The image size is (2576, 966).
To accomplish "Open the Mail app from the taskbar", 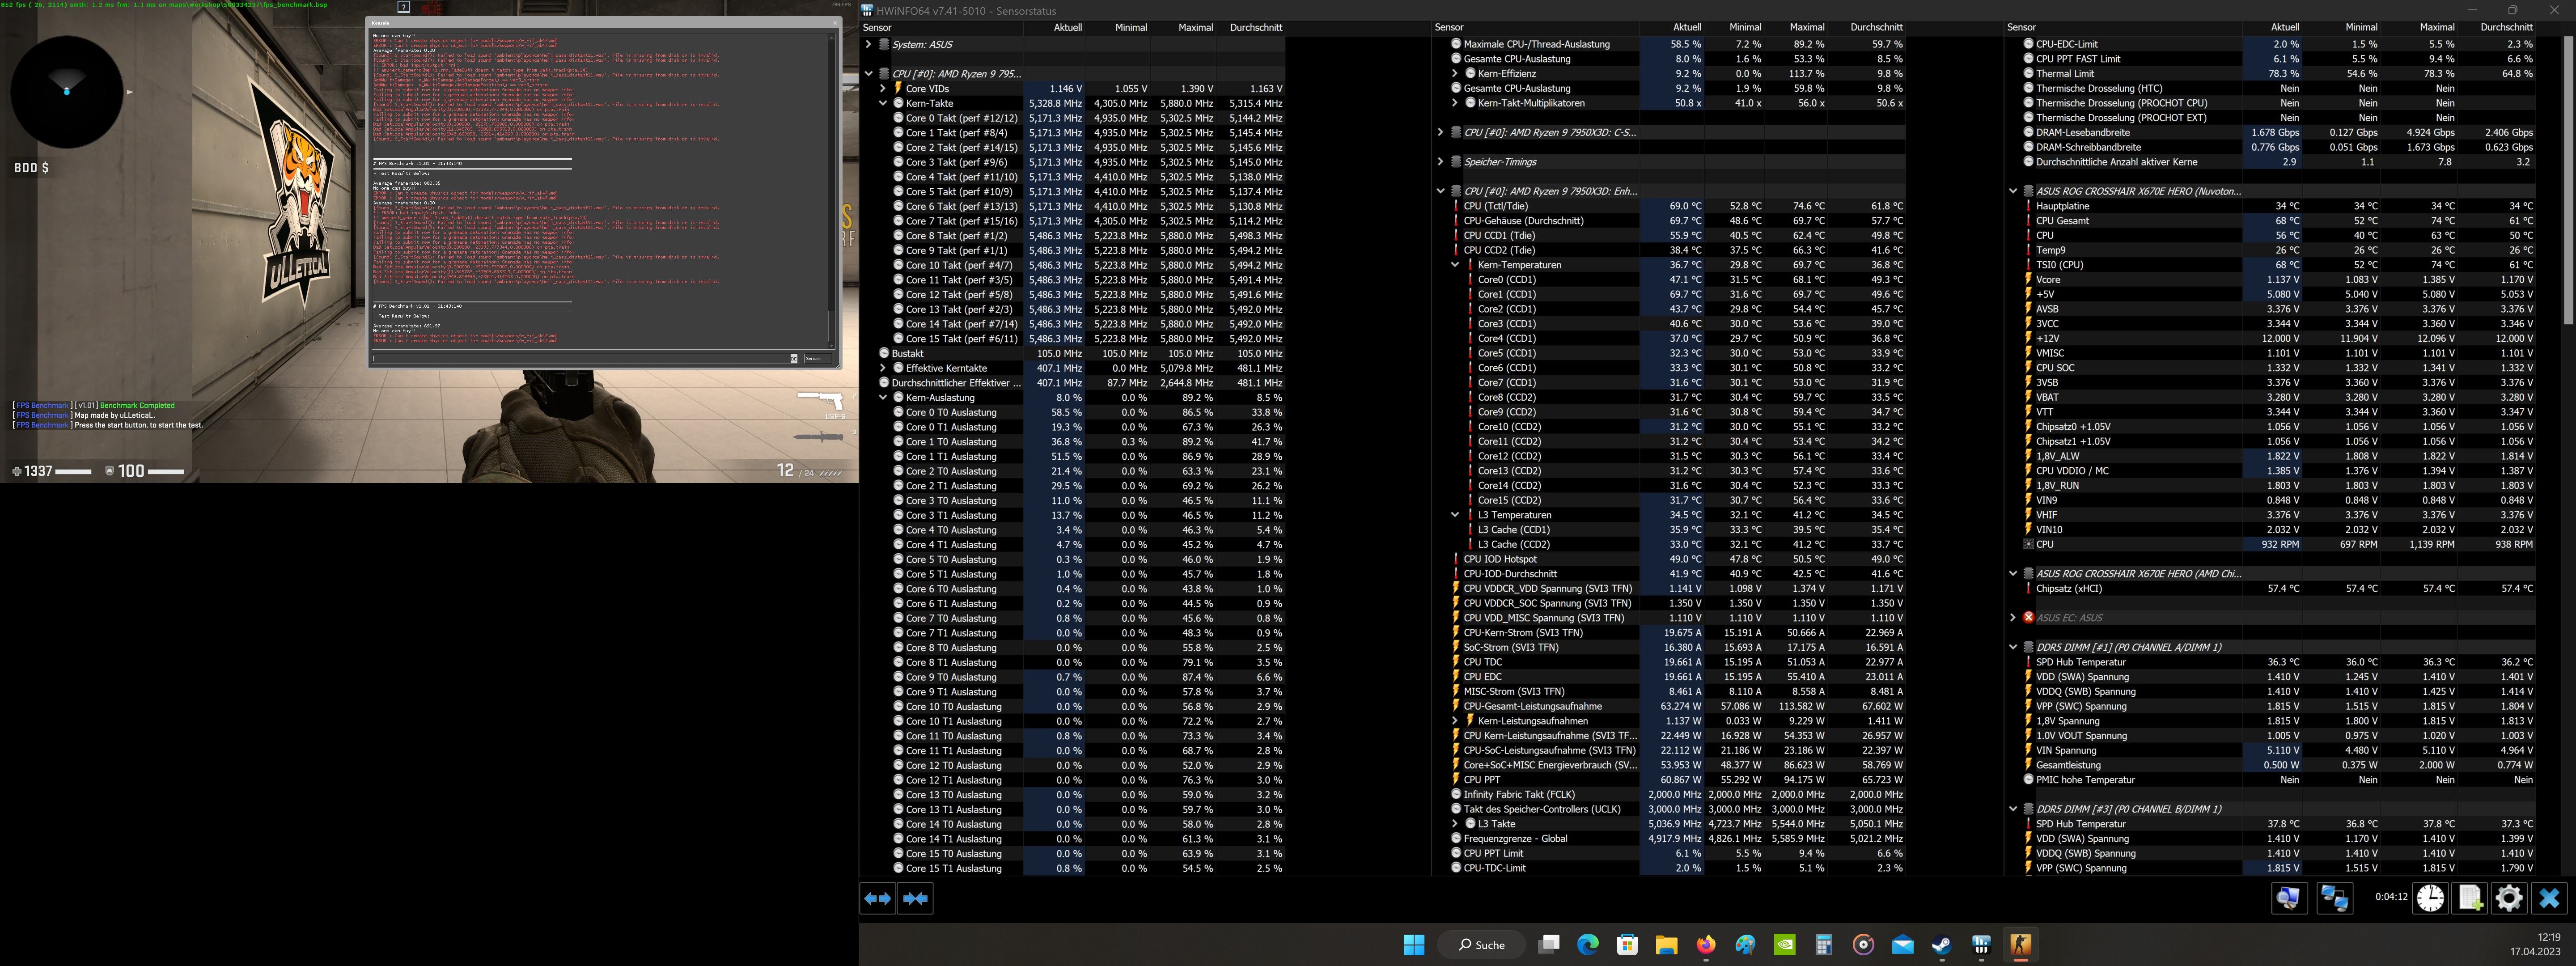I will click(x=1902, y=944).
